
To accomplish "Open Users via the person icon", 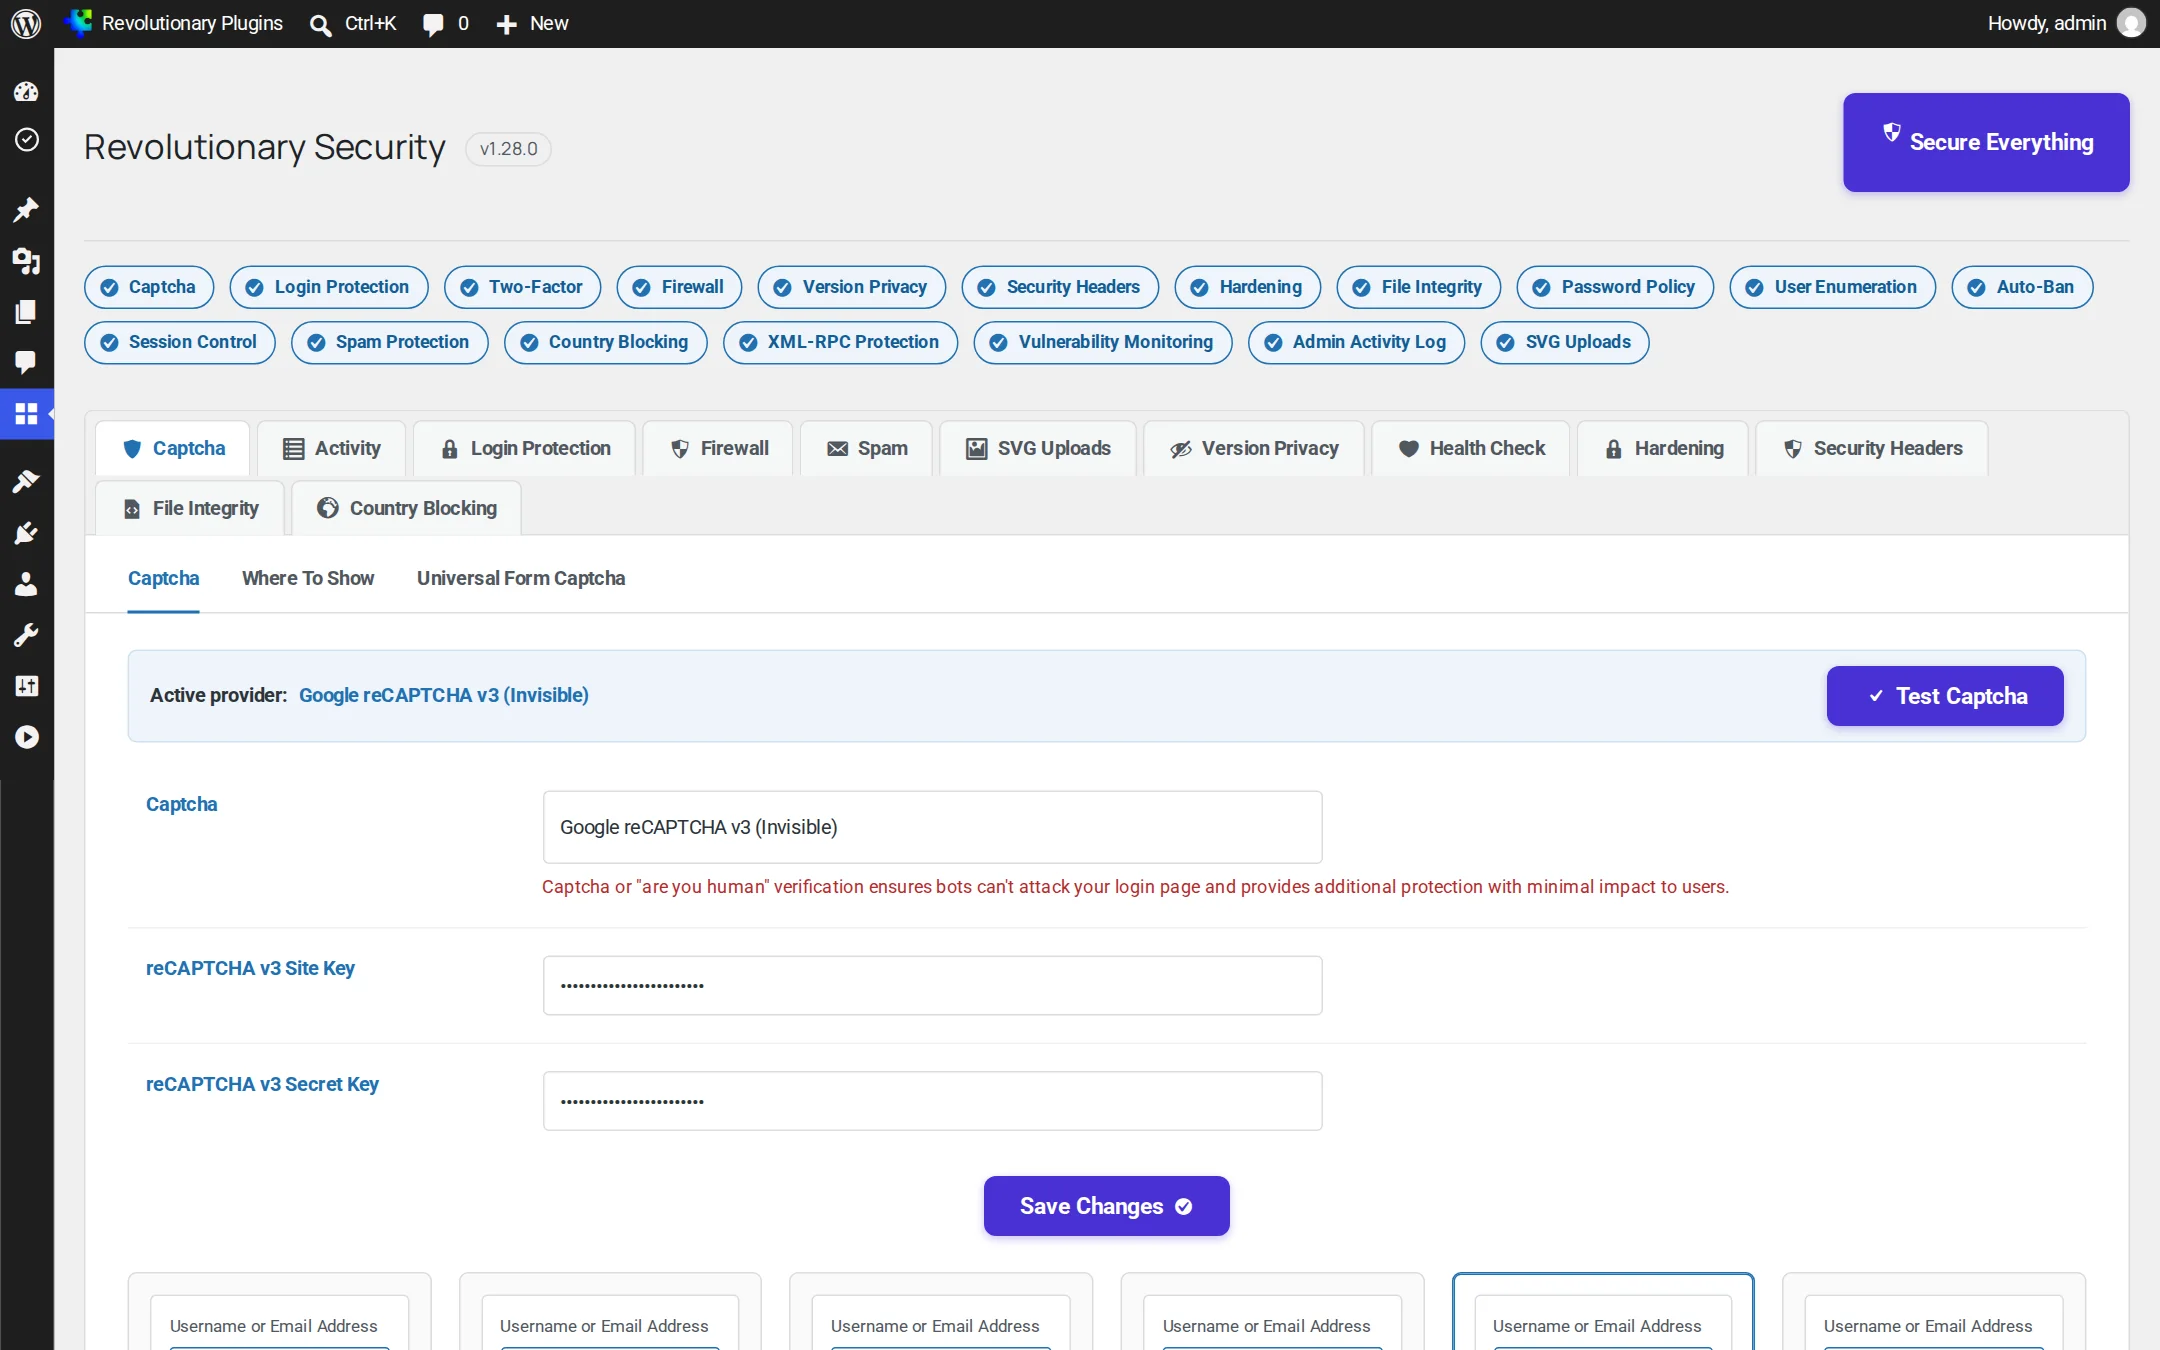I will pyautogui.click(x=26, y=584).
